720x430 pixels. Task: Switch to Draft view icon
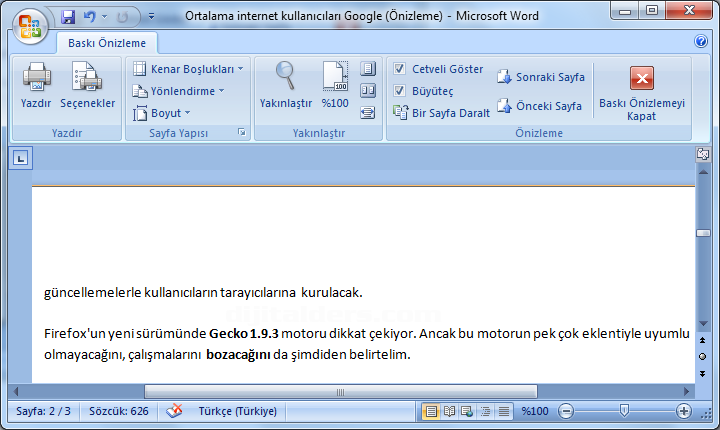504,411
